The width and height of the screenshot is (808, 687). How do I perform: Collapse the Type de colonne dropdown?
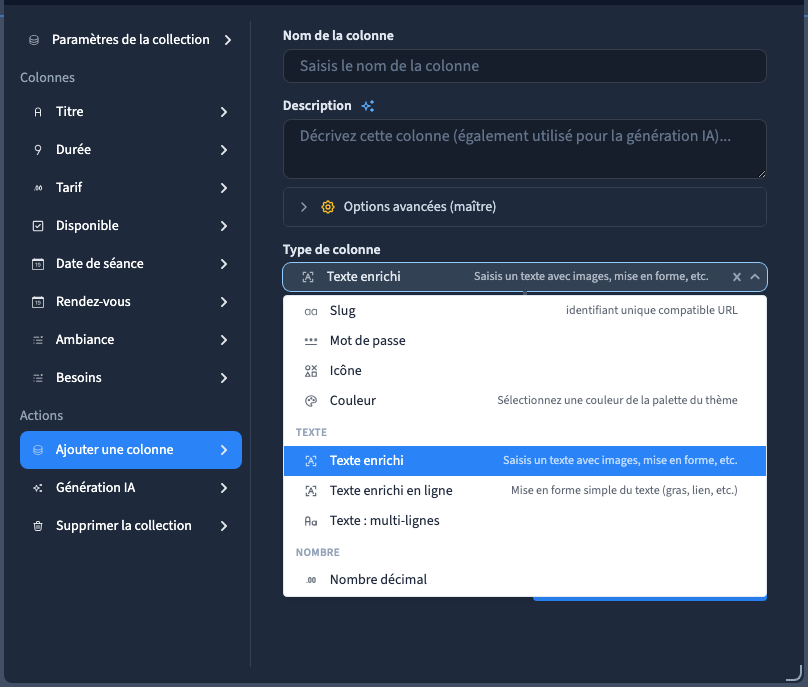tap(755, 277)
